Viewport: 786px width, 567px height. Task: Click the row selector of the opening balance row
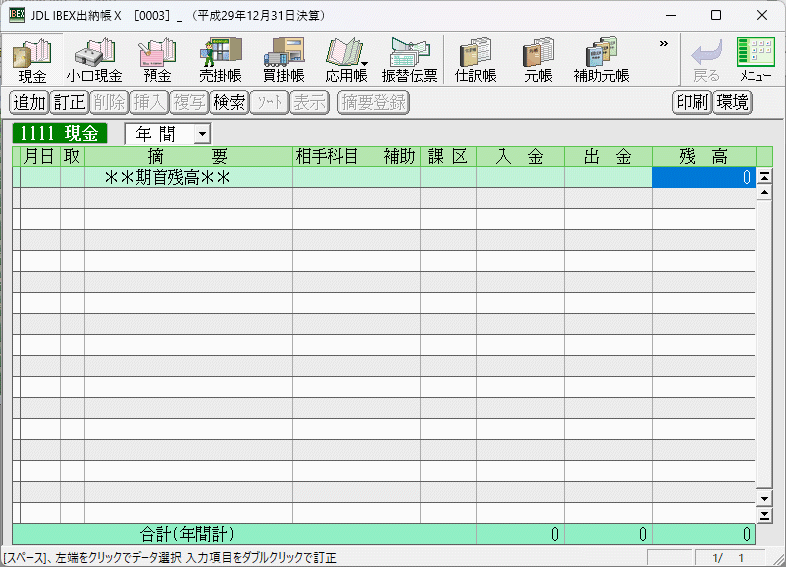click(x=17, y=177)
